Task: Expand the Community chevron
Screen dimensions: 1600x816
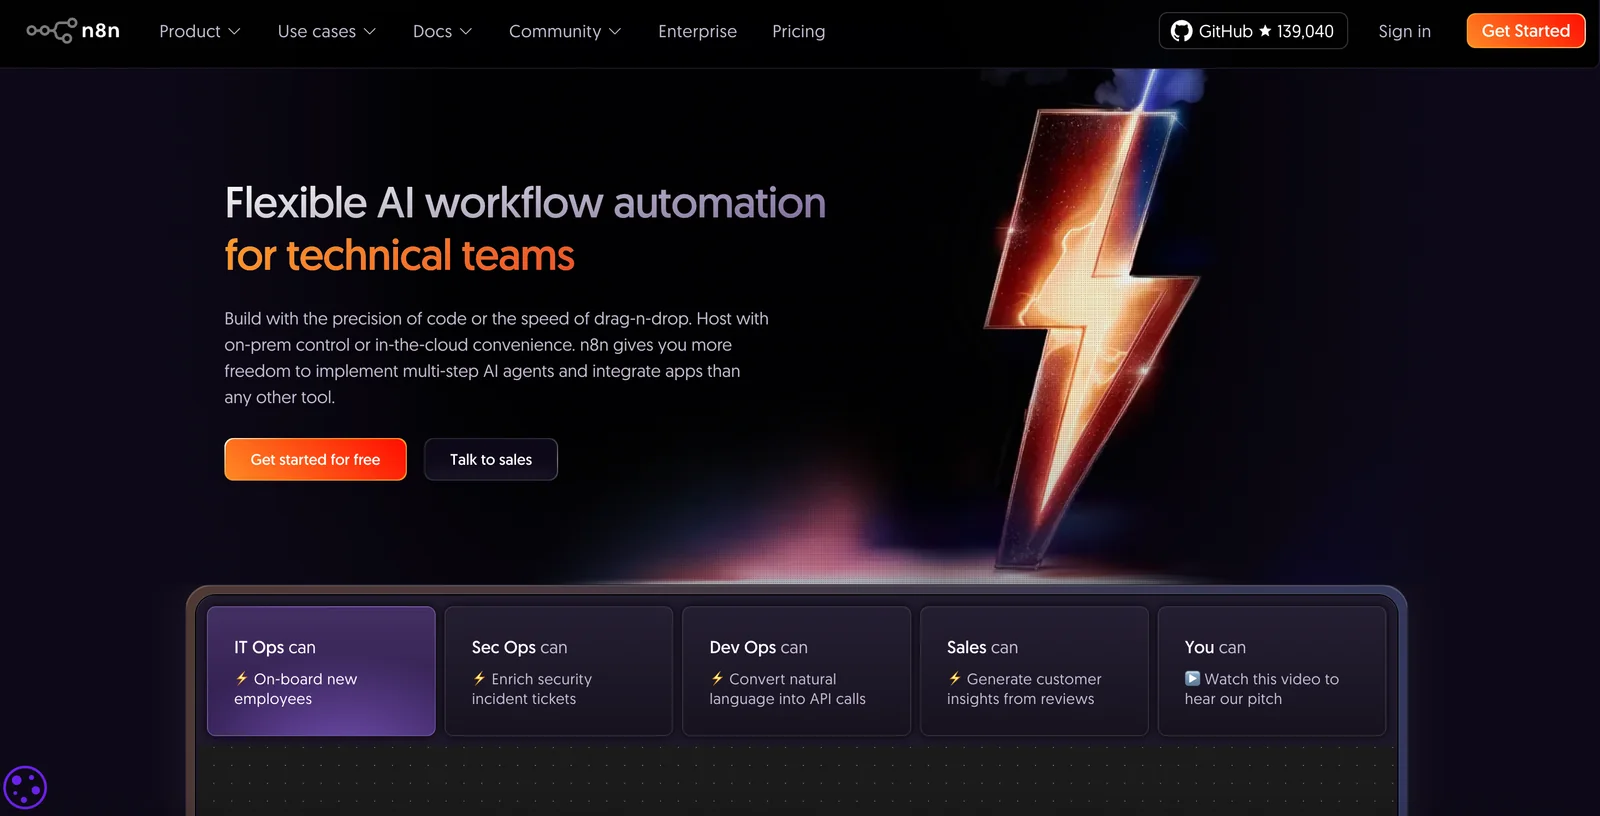Action: tap(615, 32)
